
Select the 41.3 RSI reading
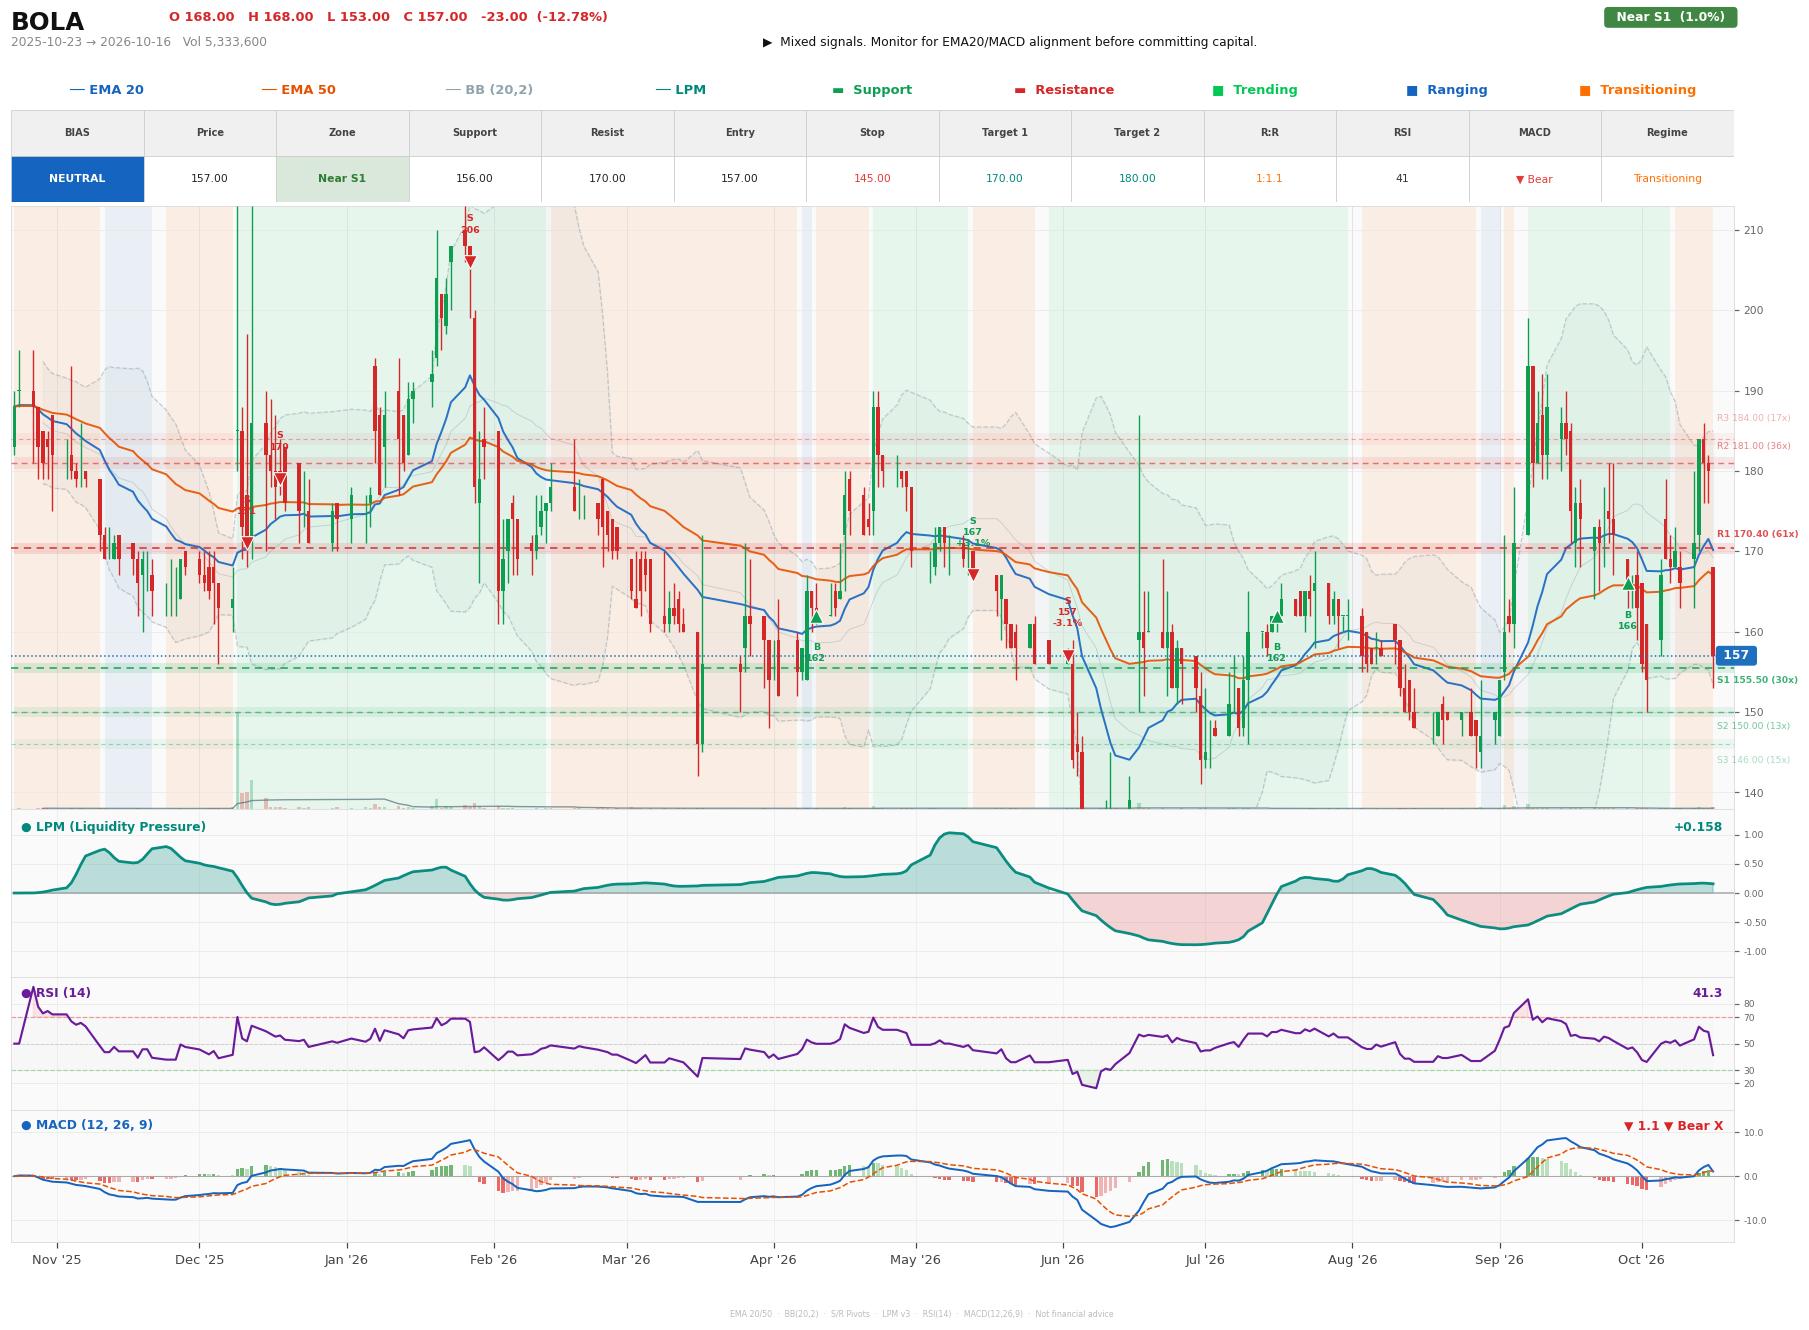1707,993
